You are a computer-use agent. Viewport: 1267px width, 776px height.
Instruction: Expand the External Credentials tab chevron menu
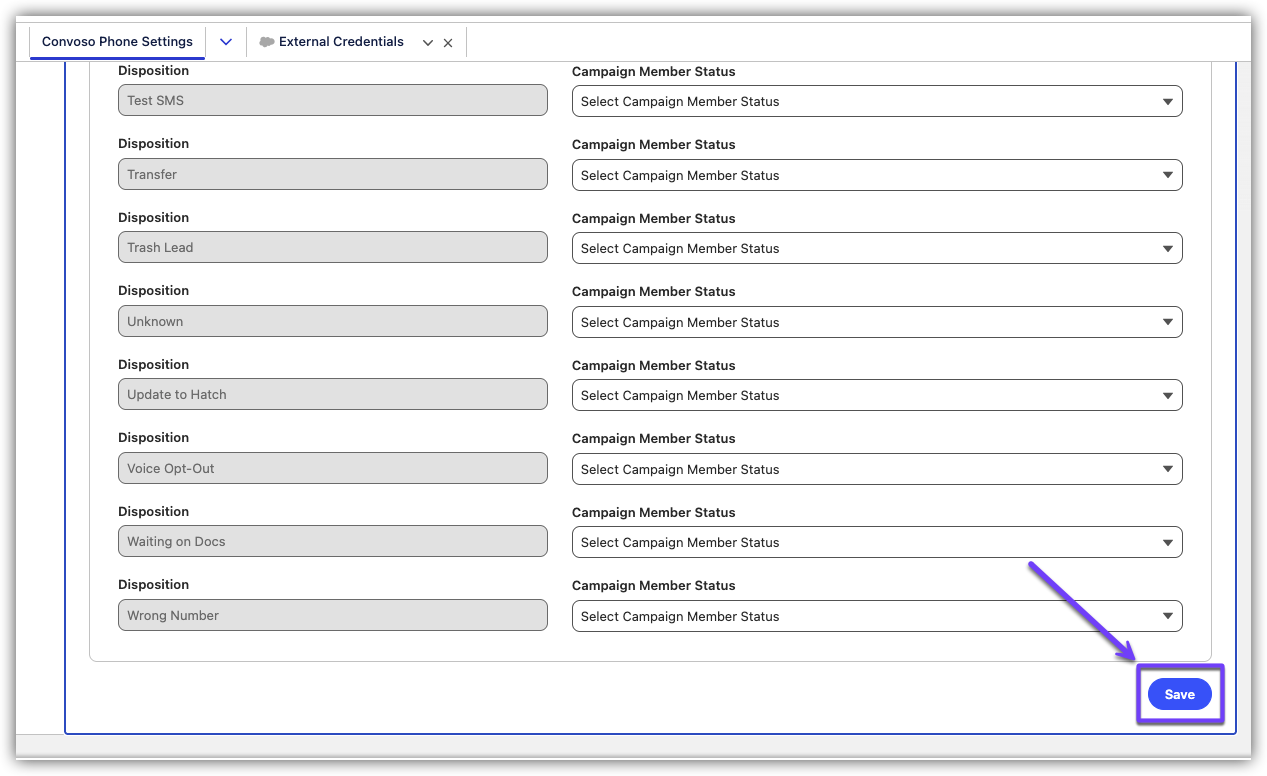[x=428, y=43]
